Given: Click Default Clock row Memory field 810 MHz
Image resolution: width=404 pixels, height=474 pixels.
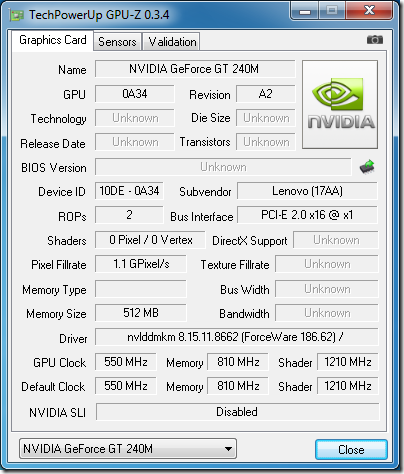Looking at the screenshot, I should [238, 386].
